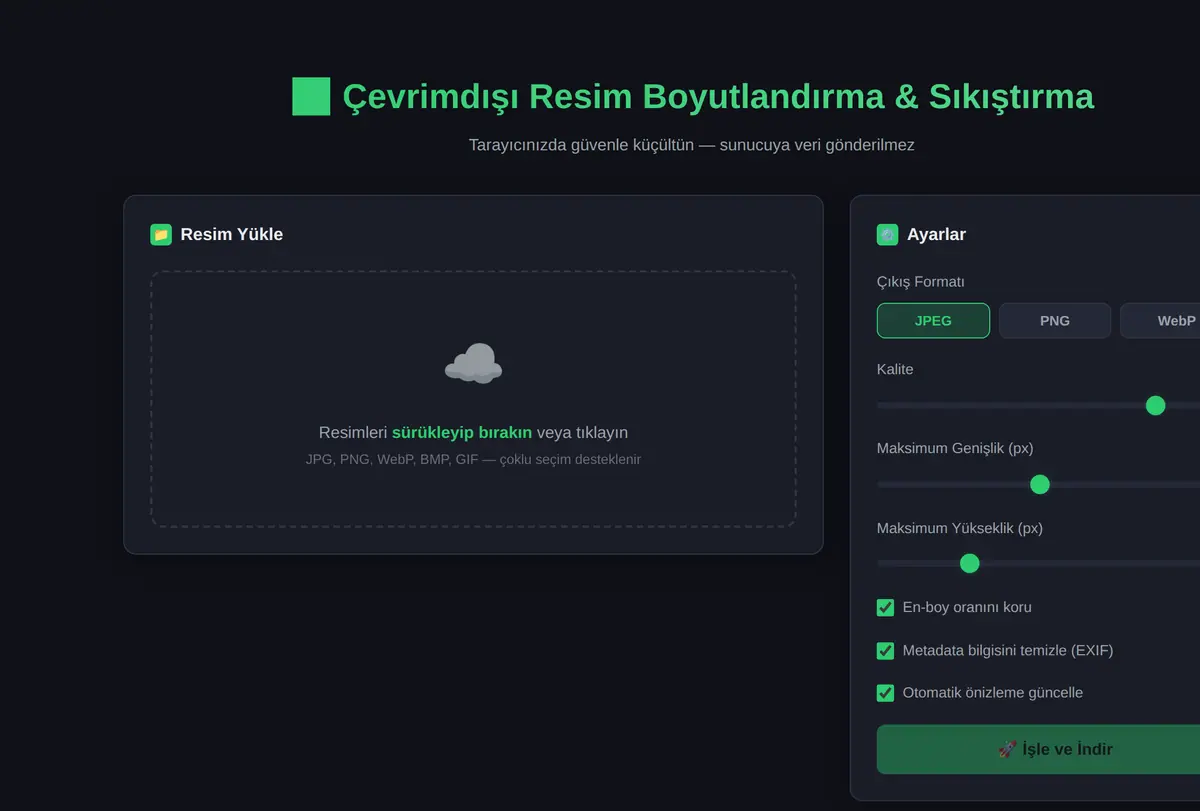Image resolution: width=1200 pixels, height=811 pixels.
Task: Click the Maksimum Genişlik slider handle
Action: 1039,484
